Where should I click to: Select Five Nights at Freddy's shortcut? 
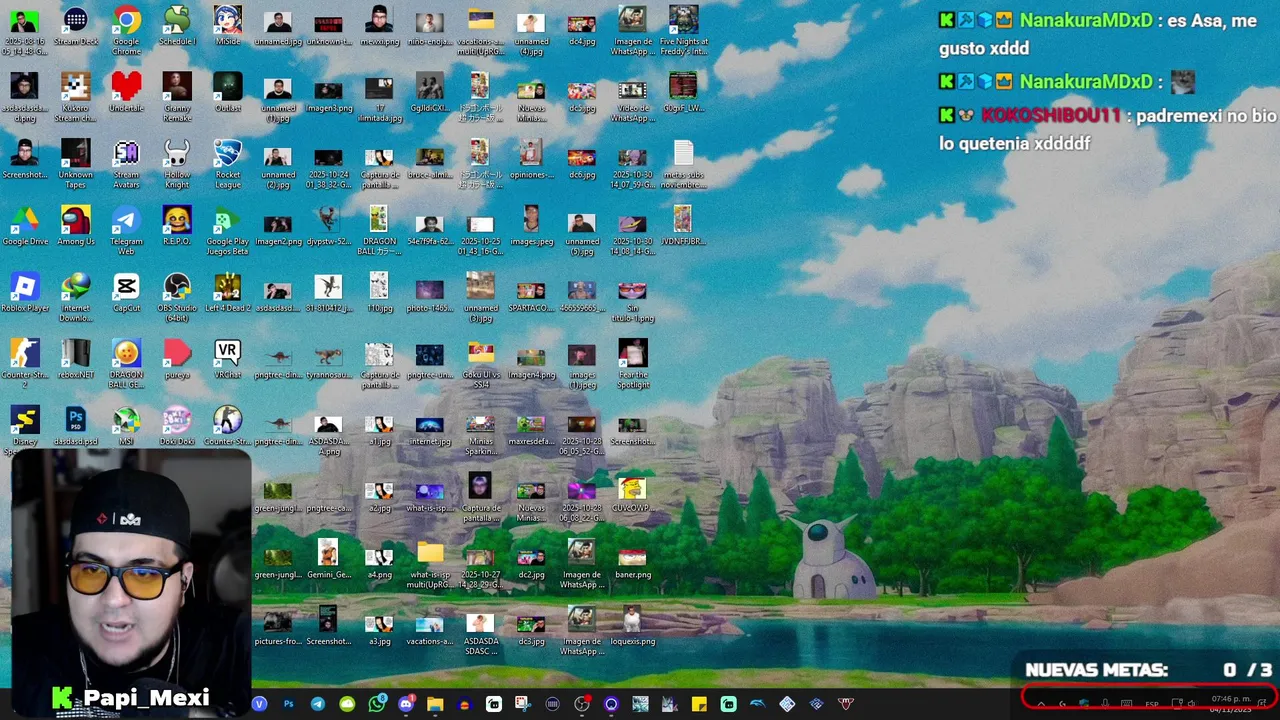coord(683,30)
